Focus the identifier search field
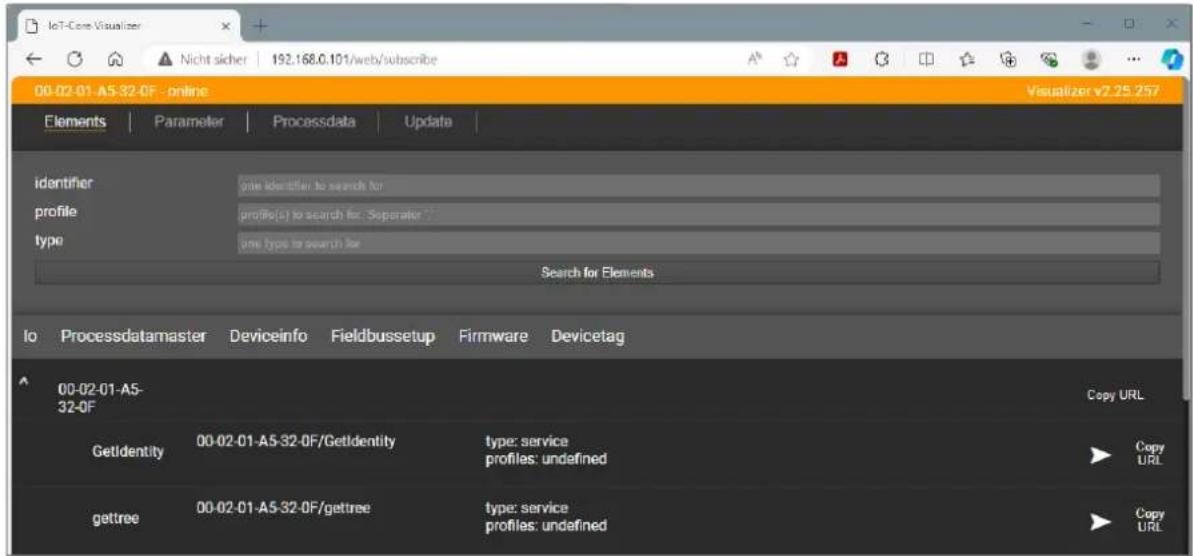This screenshot has width=1193, height=556. click(698, 185)
